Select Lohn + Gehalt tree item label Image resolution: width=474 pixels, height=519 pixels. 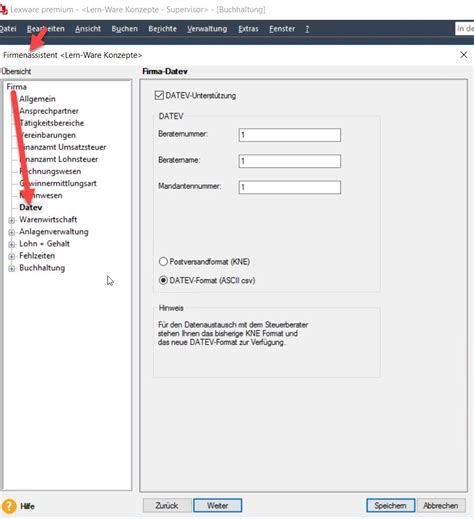44,244
